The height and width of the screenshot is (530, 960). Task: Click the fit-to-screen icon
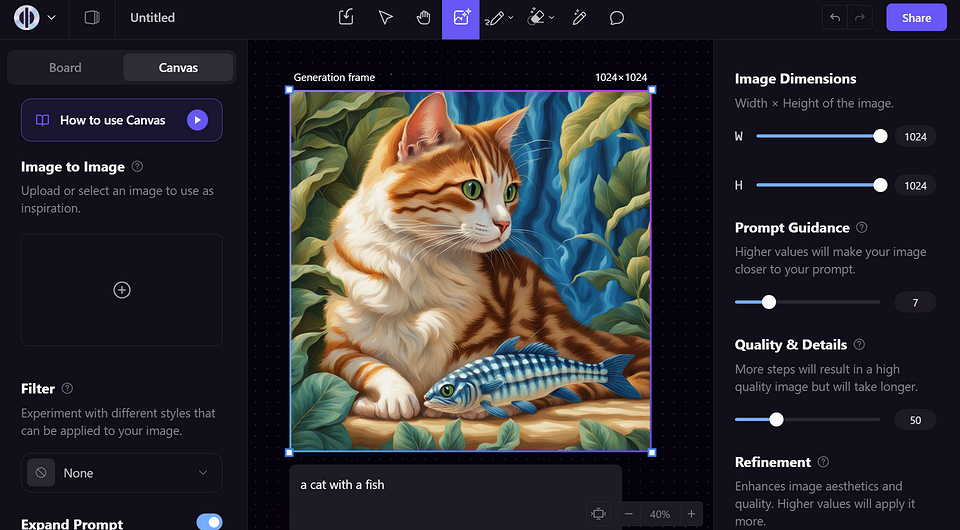click(598, 514)
